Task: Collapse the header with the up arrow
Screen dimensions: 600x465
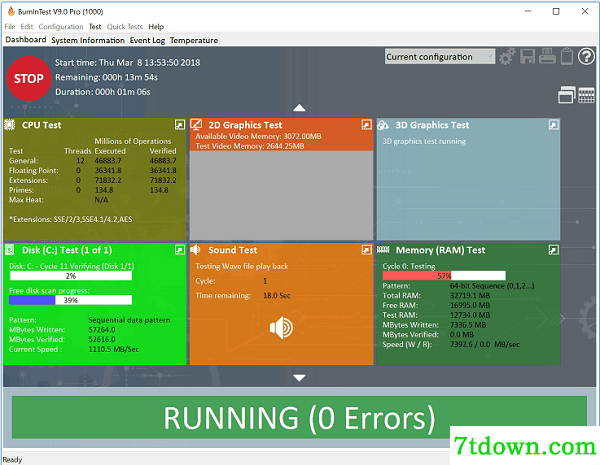Action: tap(299, 108)
